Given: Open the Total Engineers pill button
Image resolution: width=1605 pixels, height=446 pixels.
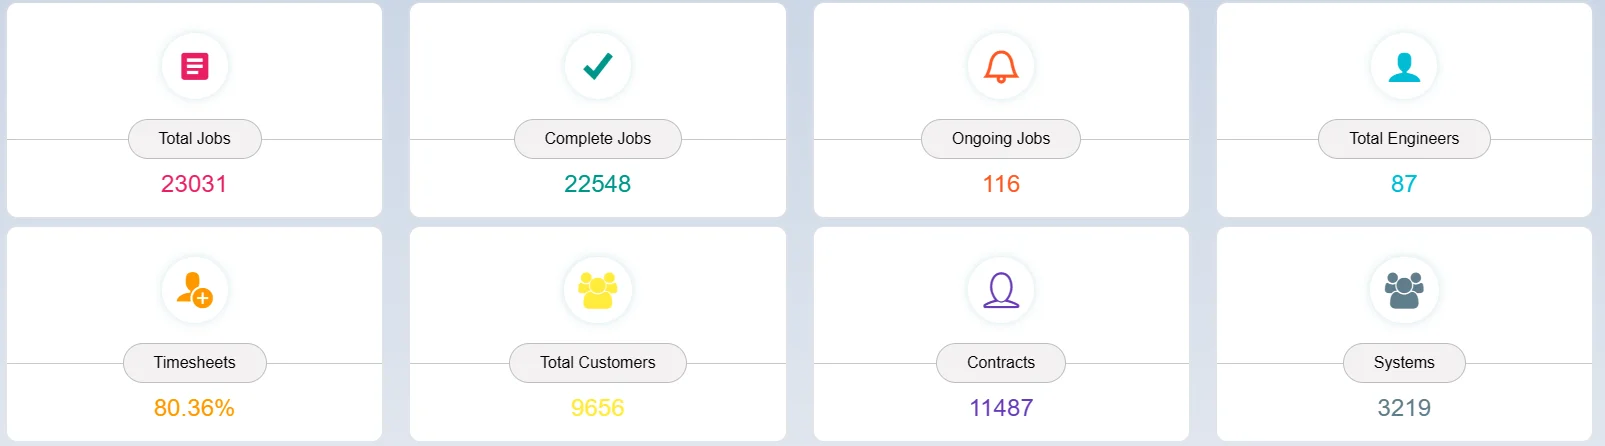Looking at the screenshot, I should point(1404,139).
